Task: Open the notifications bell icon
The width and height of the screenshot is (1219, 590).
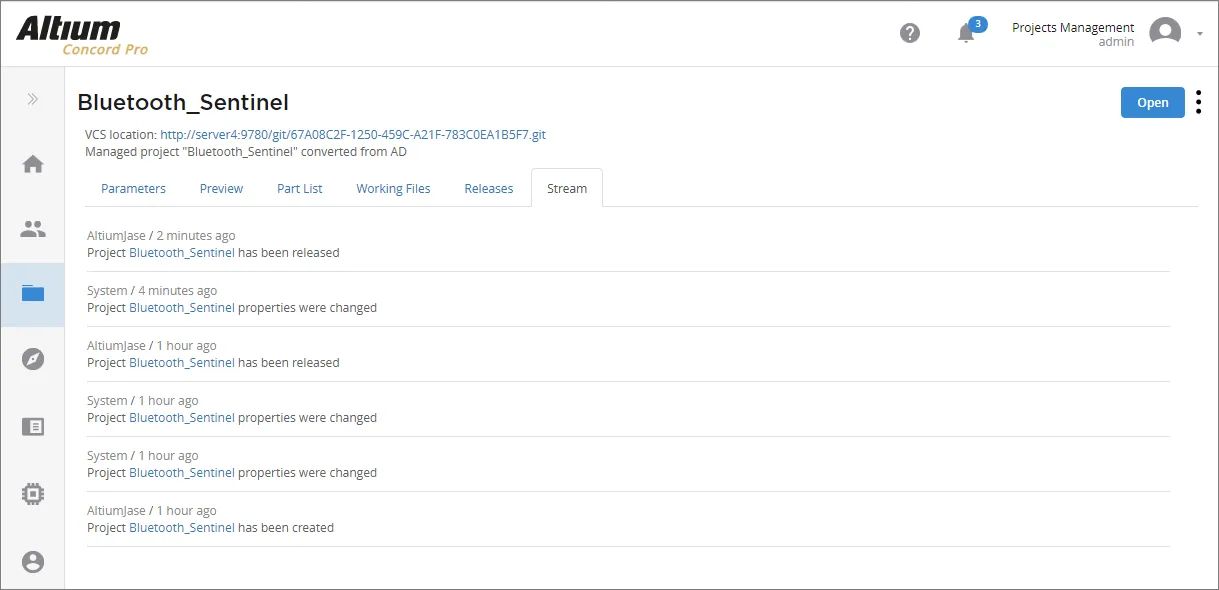Action: point(966,33)
